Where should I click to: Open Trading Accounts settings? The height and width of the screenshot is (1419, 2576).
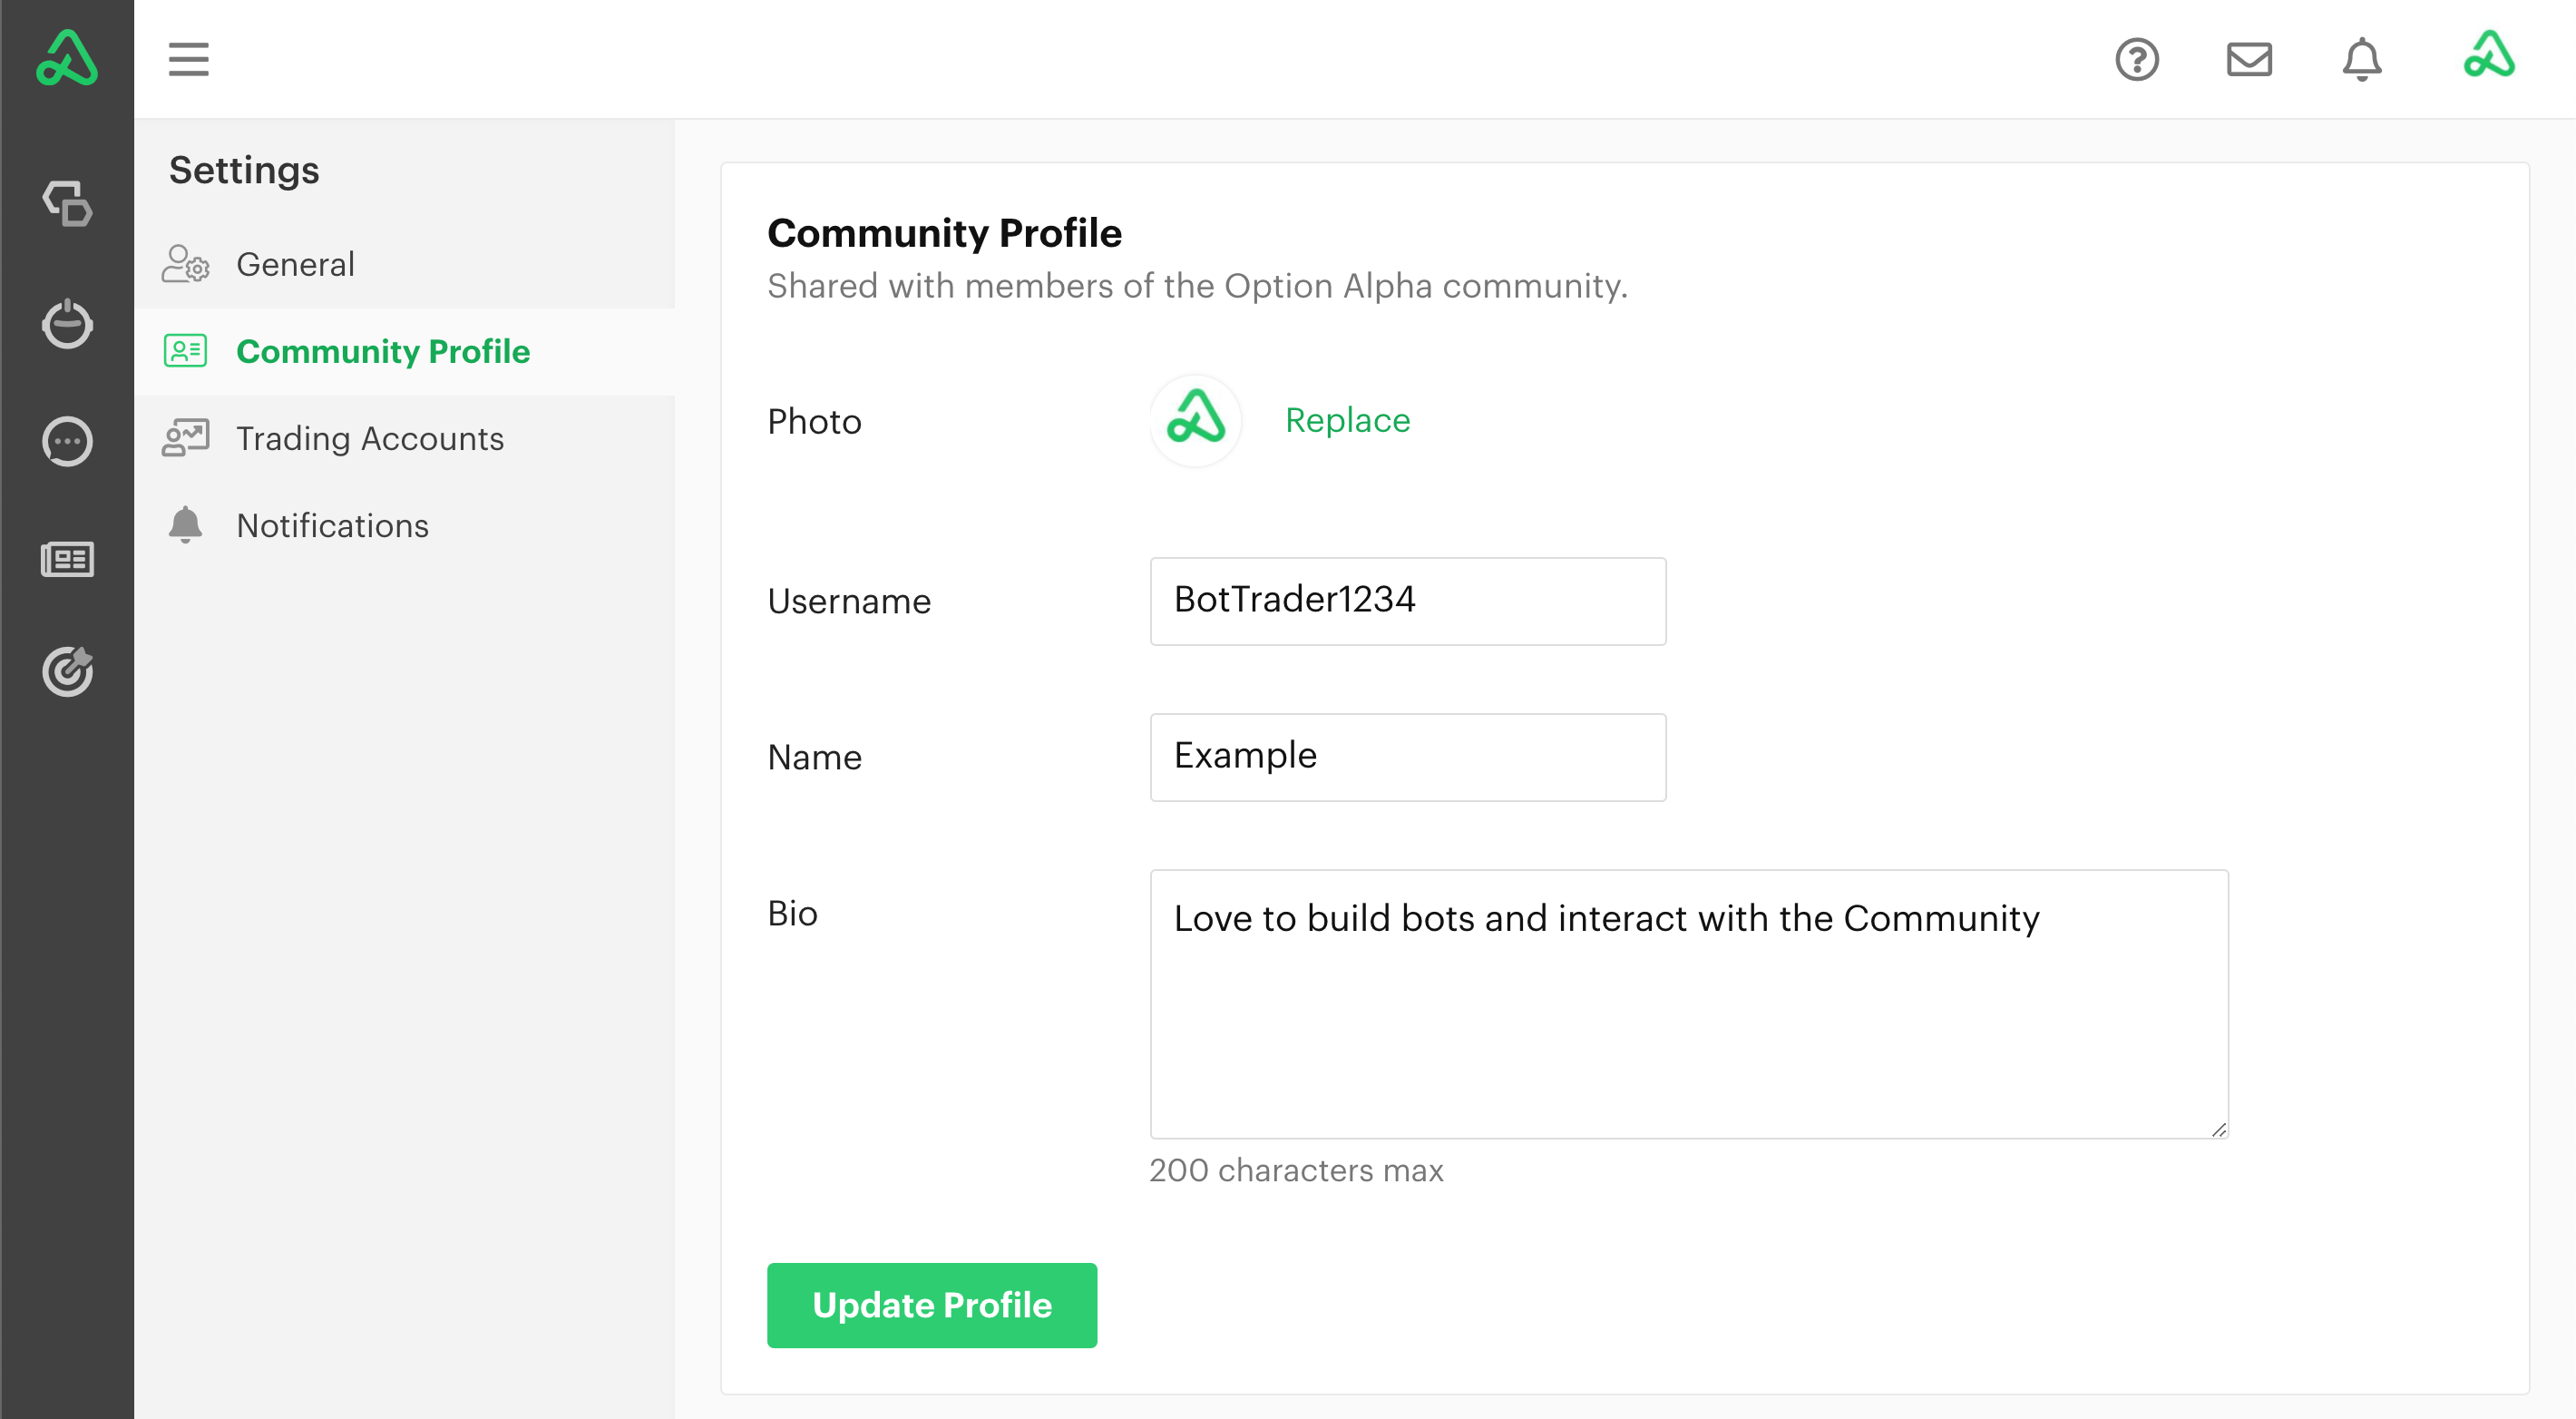tap(404, 438)
